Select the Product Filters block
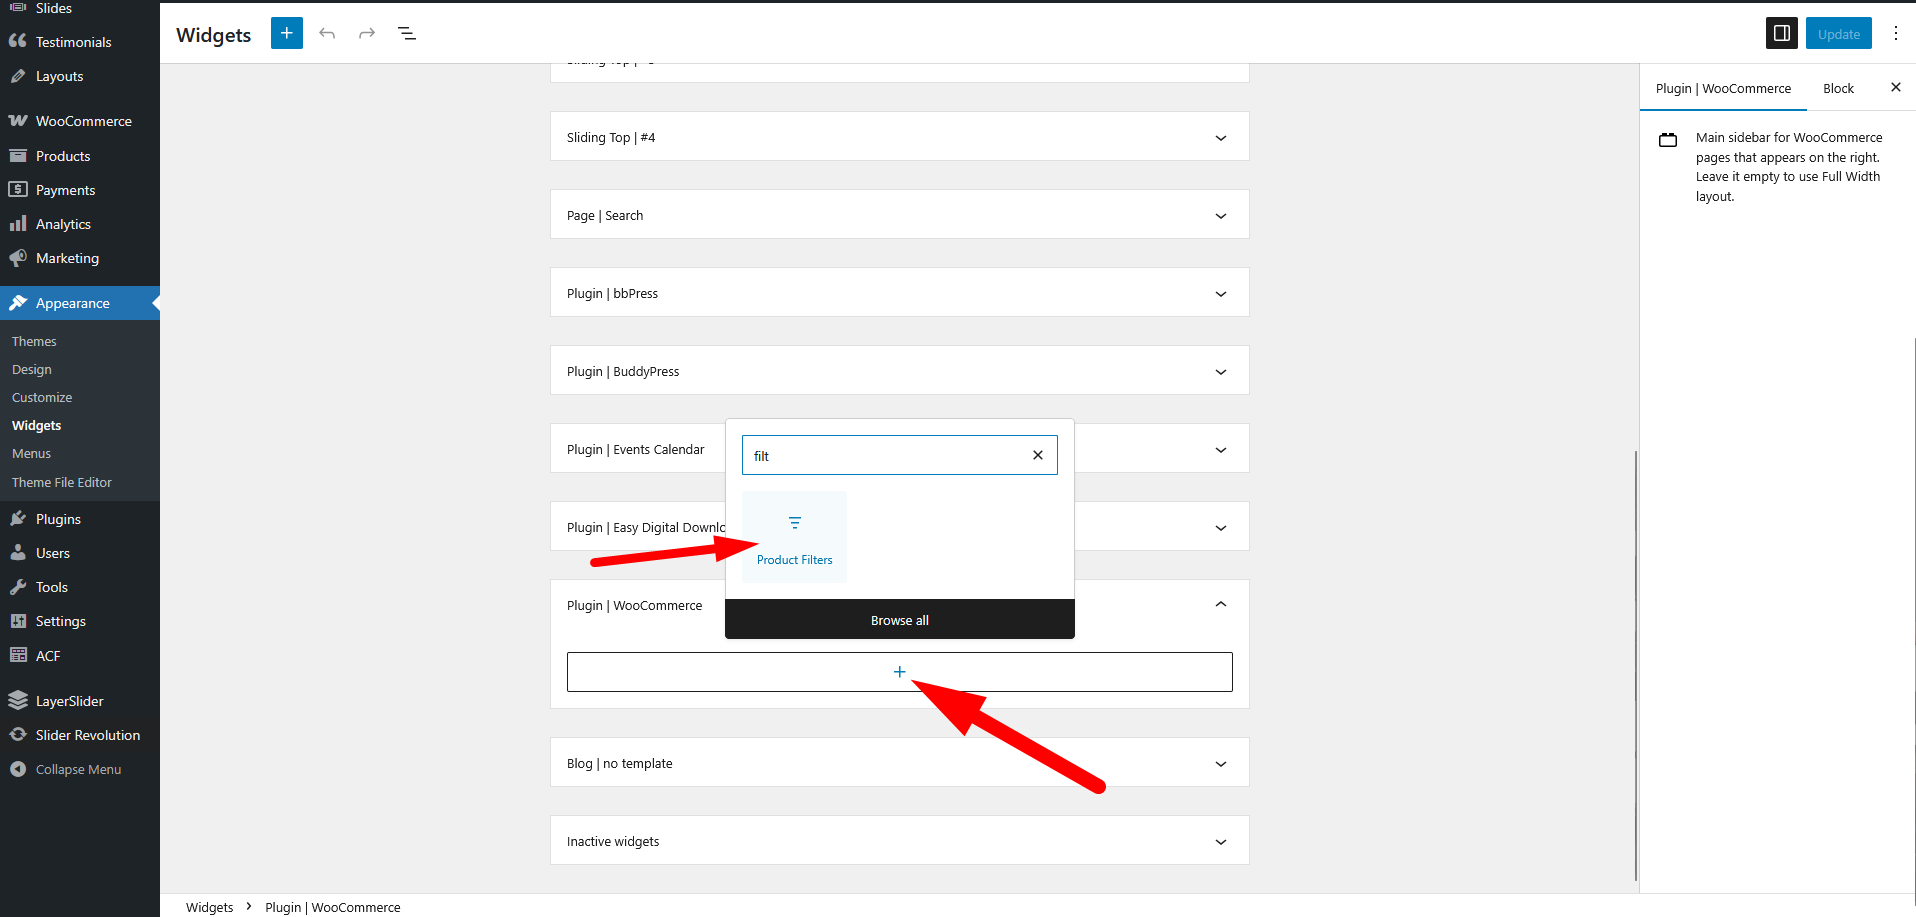 point(795,537)
